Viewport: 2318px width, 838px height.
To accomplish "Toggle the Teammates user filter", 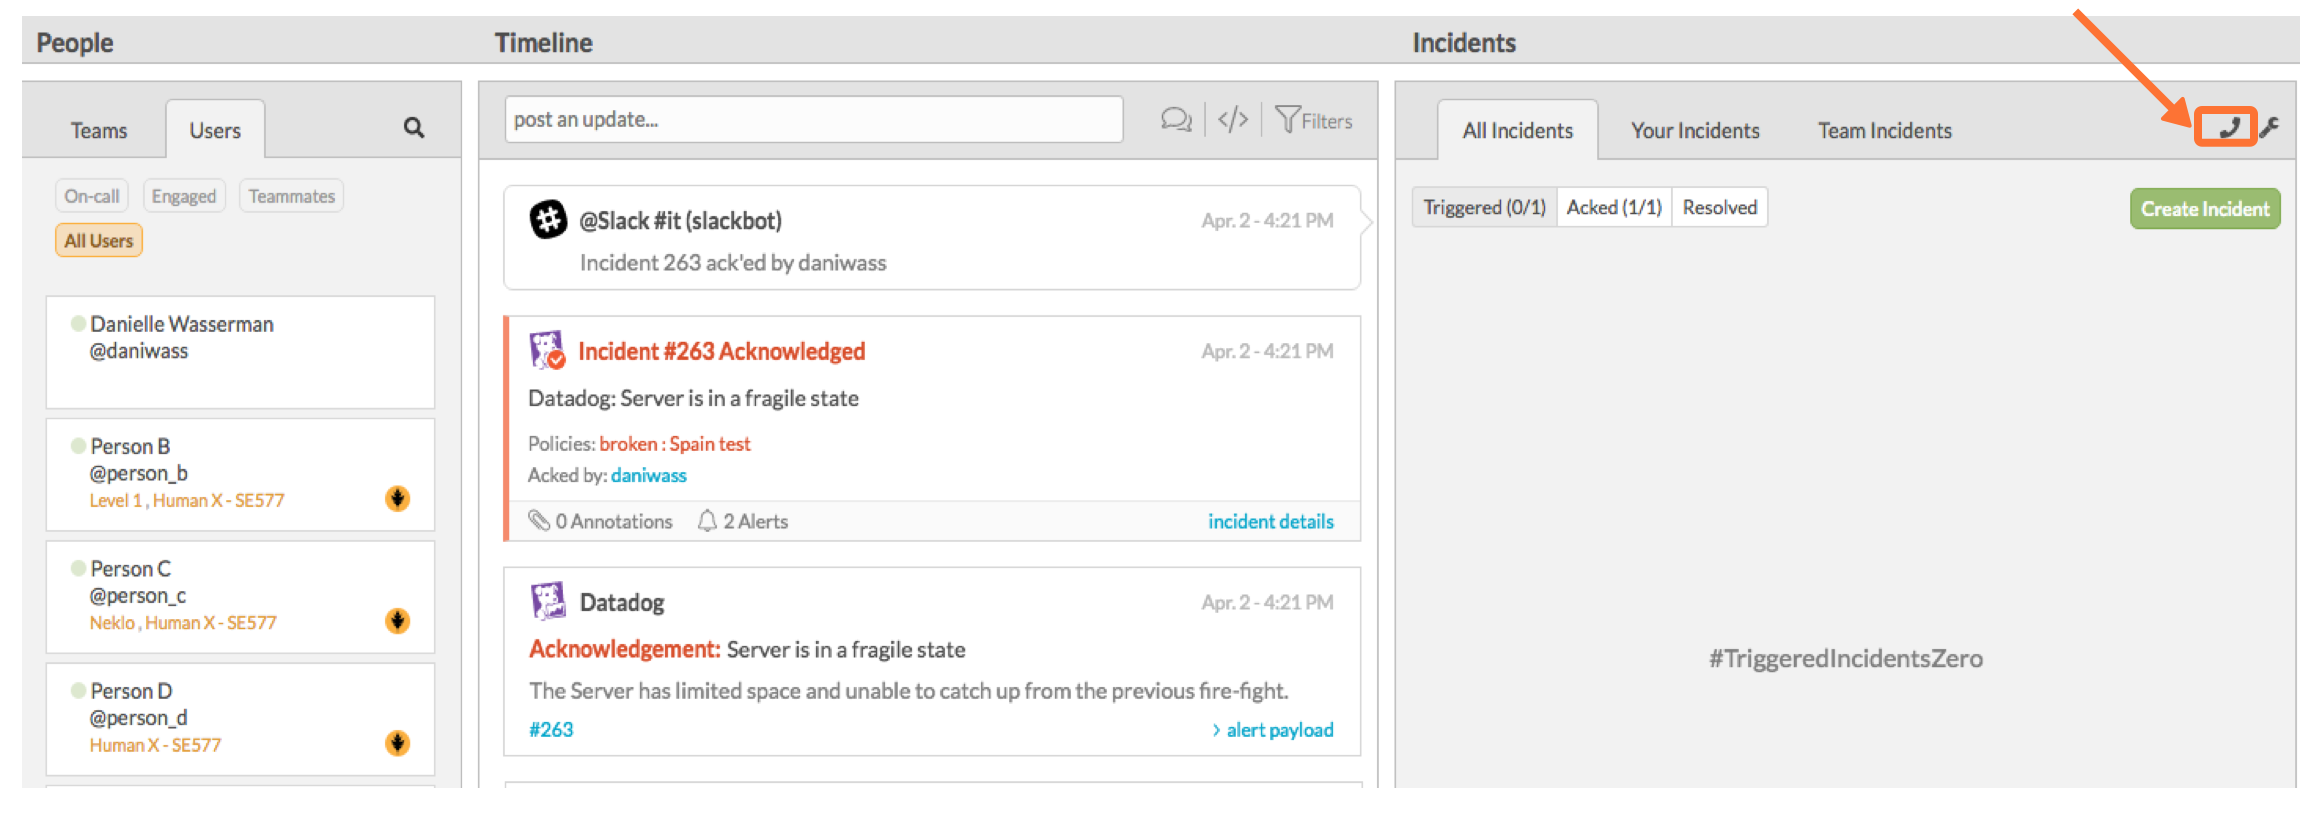I will coord(292,196).
